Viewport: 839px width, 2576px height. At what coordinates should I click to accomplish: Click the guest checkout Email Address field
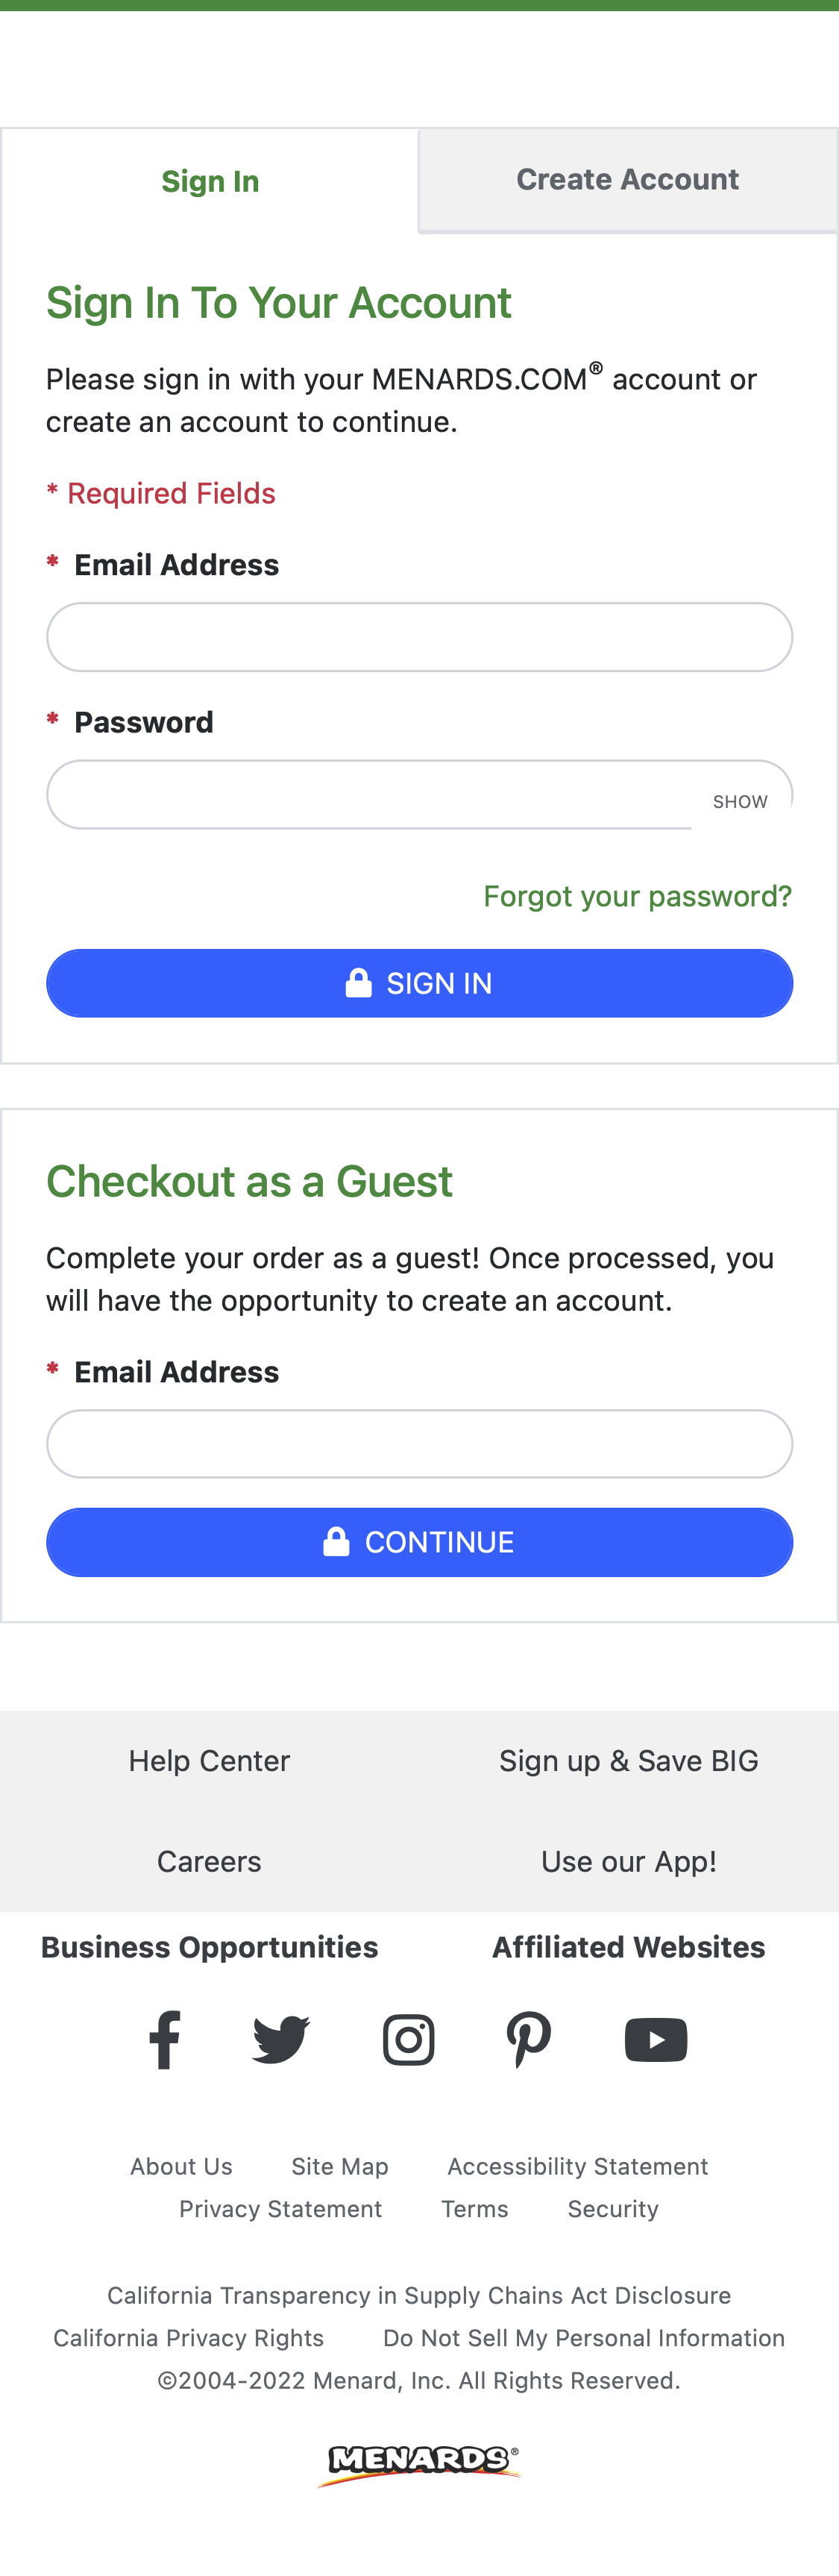(x=419, y=1444)
